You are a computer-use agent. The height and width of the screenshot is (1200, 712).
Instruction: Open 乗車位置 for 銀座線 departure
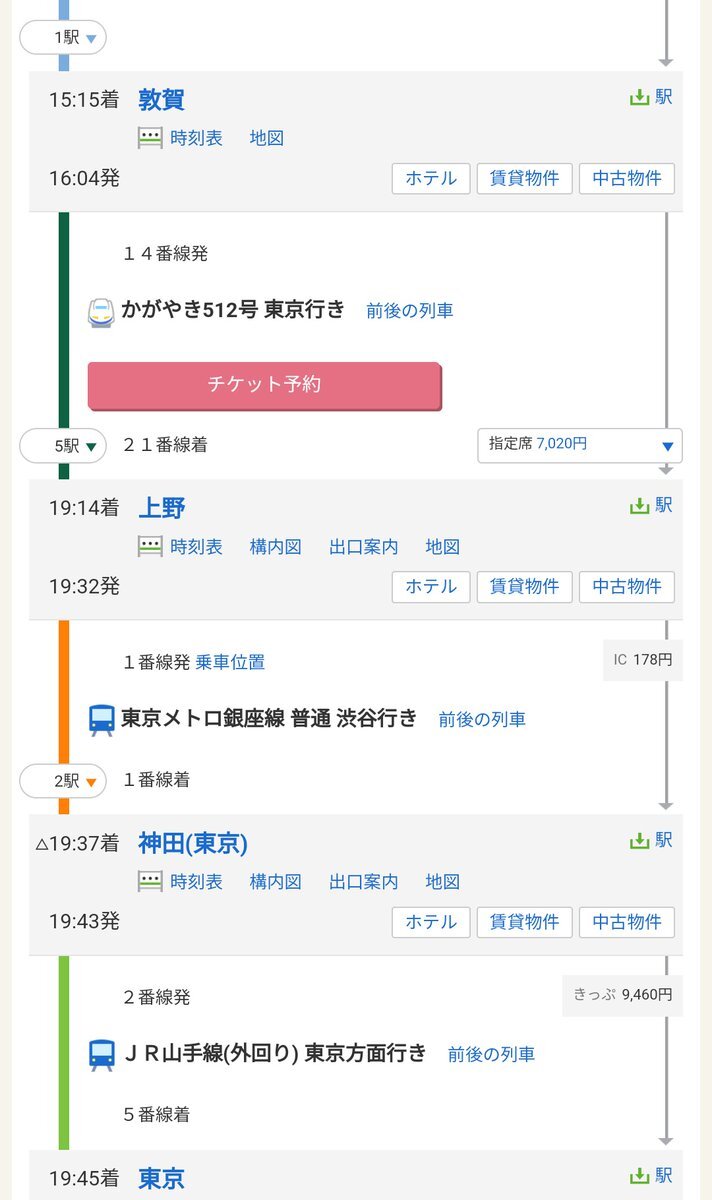pos(230,662)
